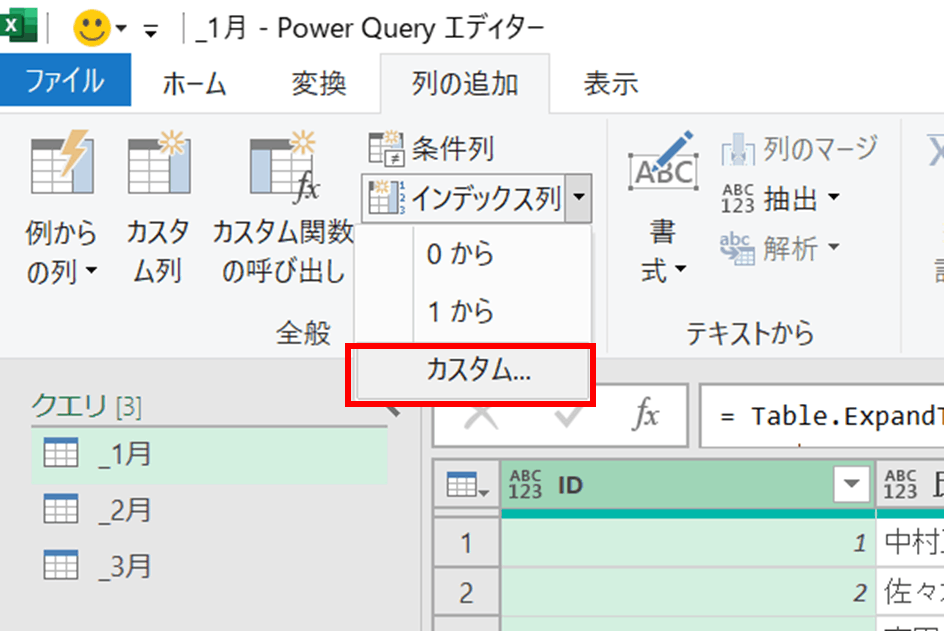Select the _1月 query

click(210, 454)
